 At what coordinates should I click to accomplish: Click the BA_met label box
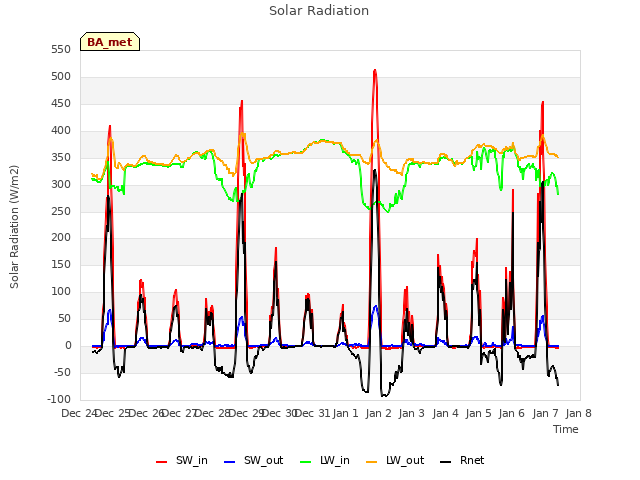point(110,42)
